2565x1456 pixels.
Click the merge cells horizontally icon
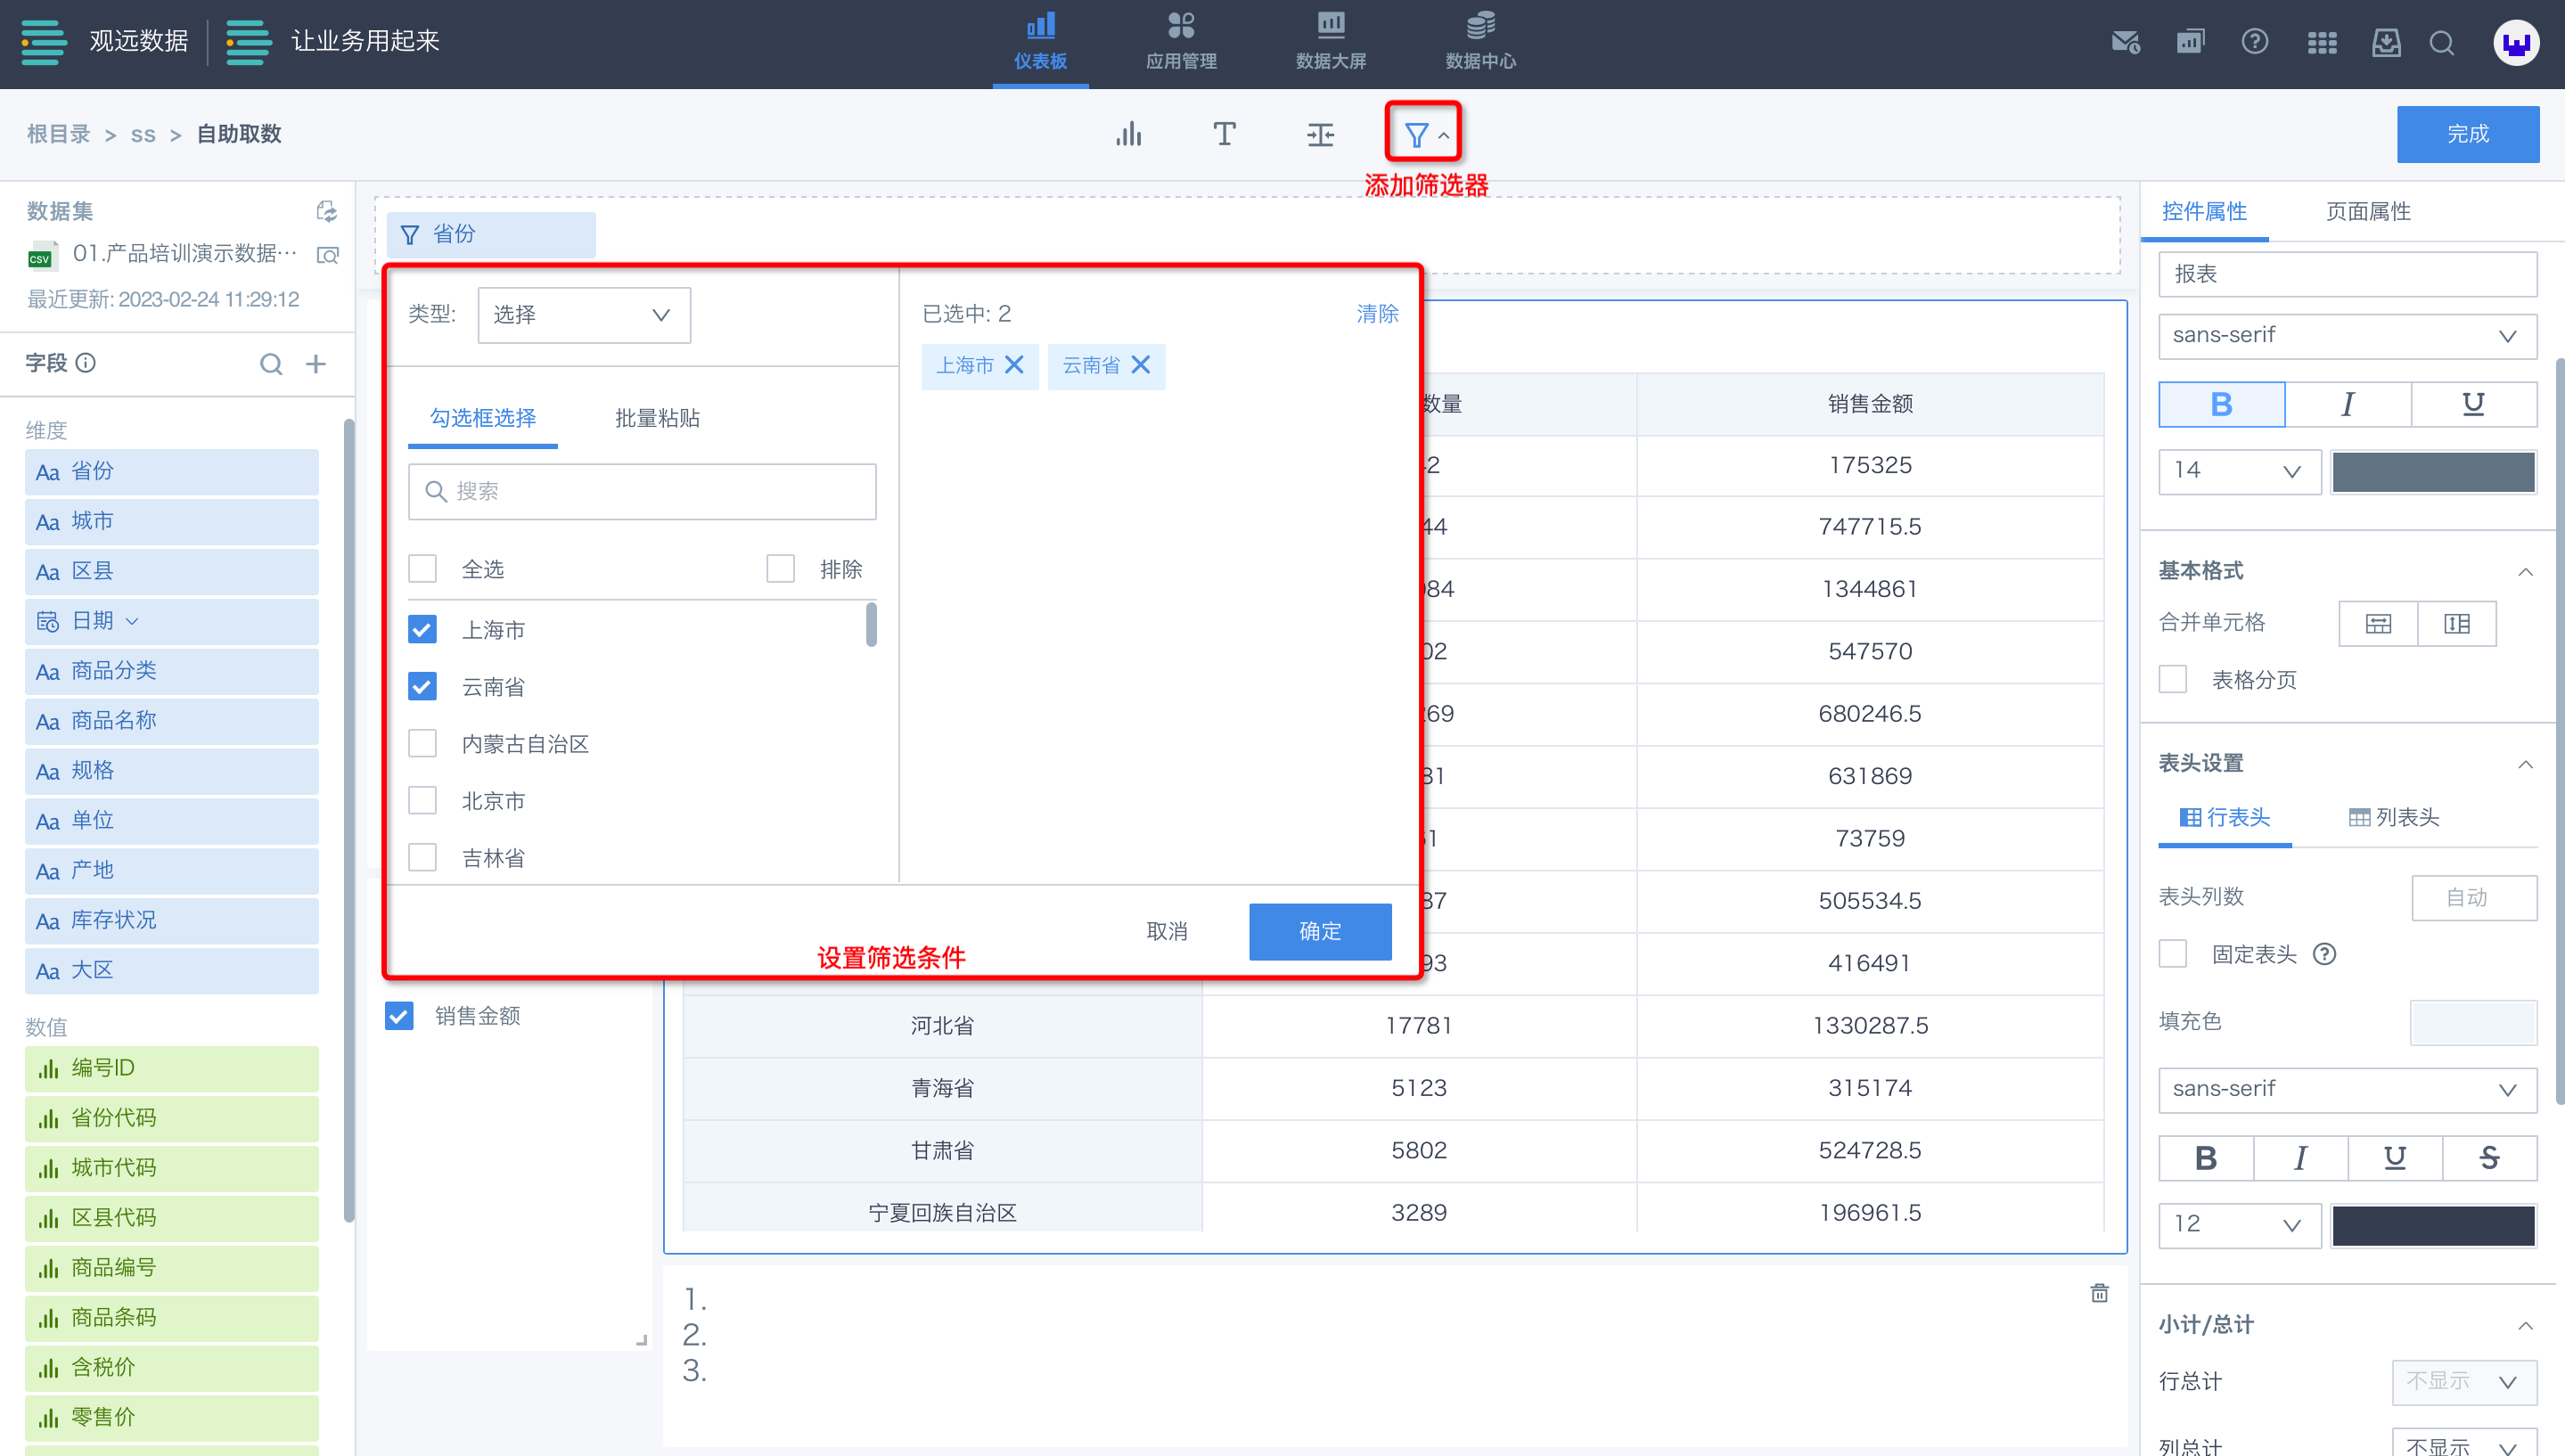pos(2378,624)
